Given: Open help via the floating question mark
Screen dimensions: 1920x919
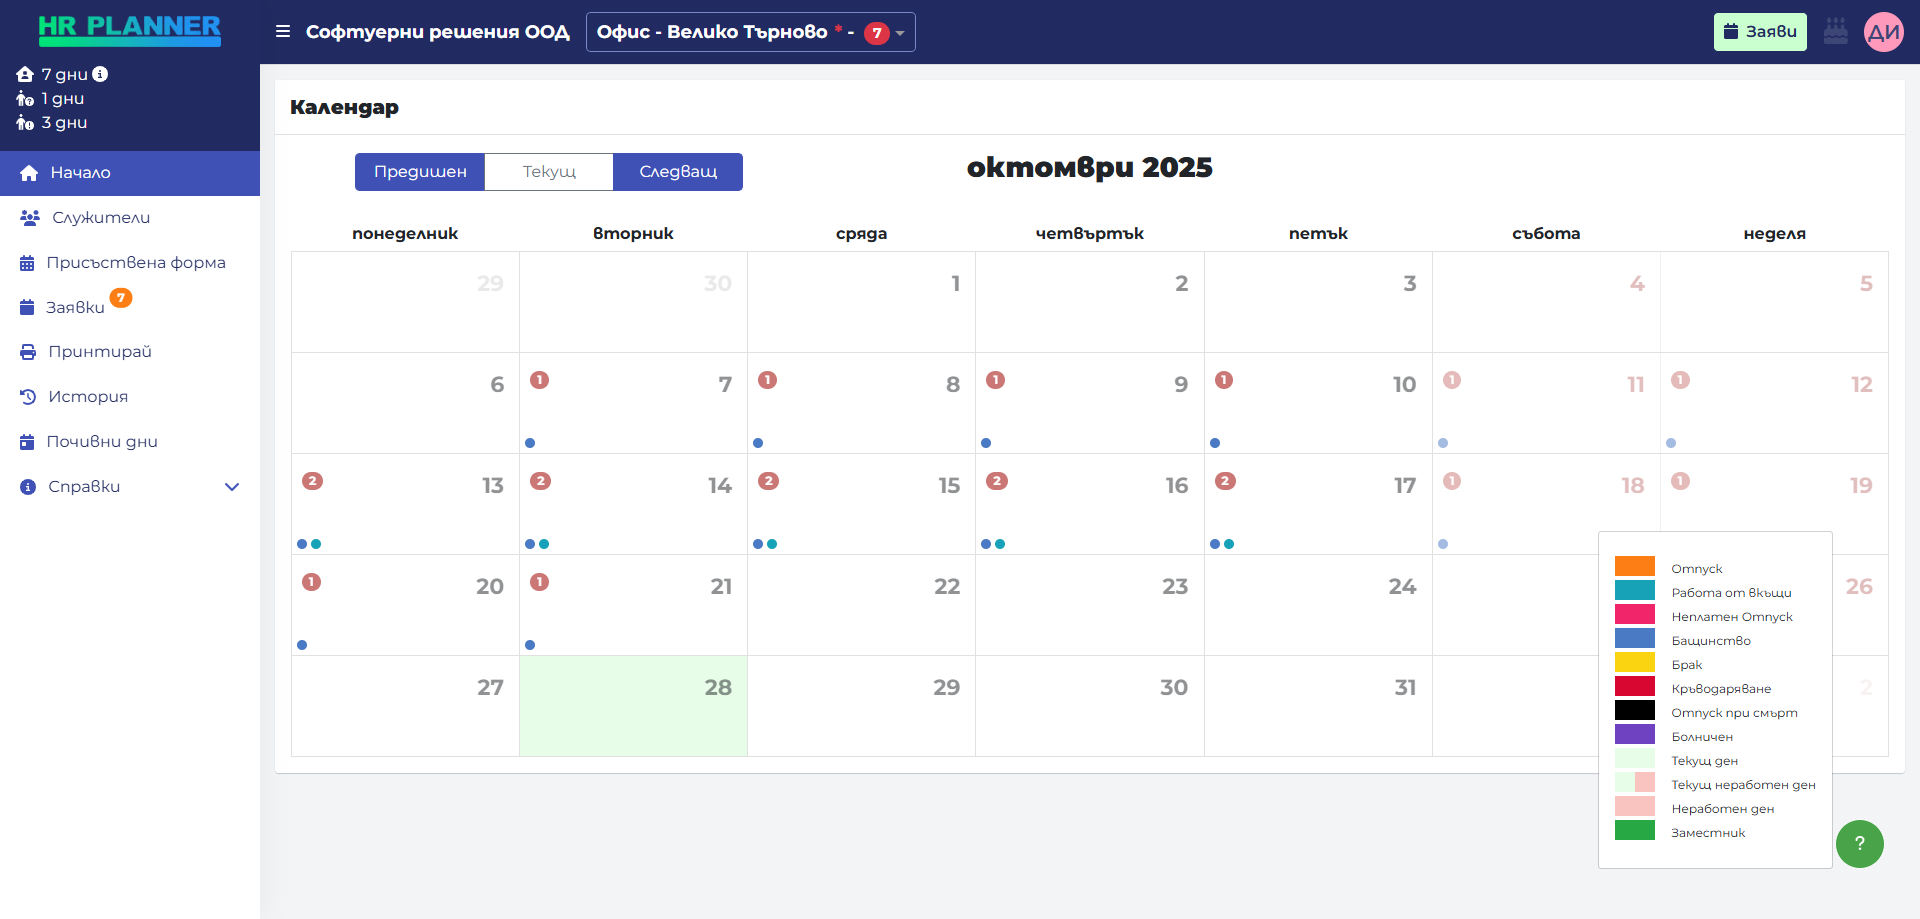Looking at the screenshot, I should [x=1860, y=844].
